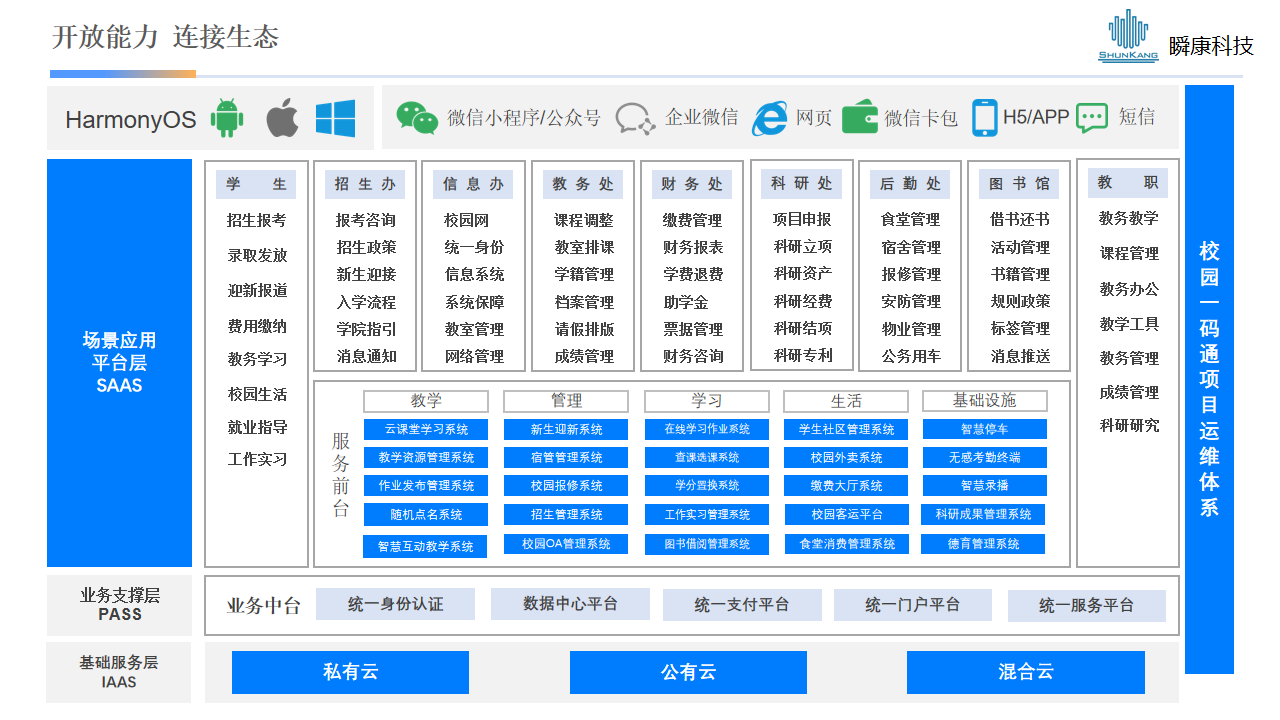Viewport: 1280px width, 720px height.
Task: Click the 图书馆 section header
Action: coord(1018,183)
